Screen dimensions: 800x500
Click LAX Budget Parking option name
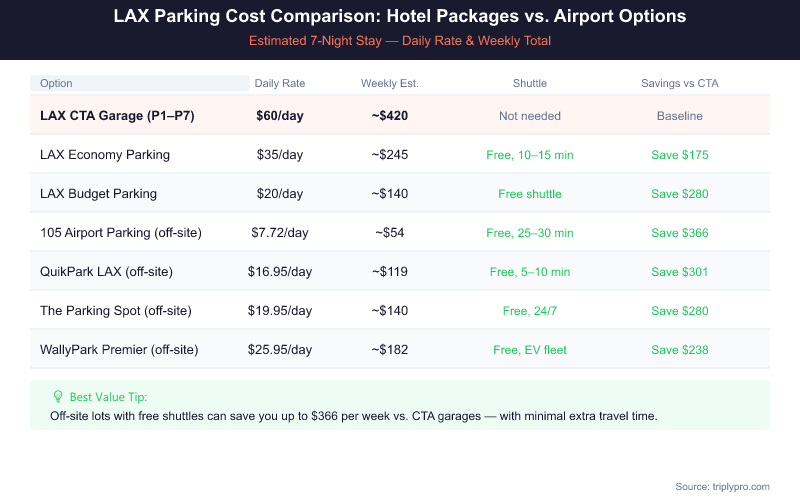(x=98, y=194)
